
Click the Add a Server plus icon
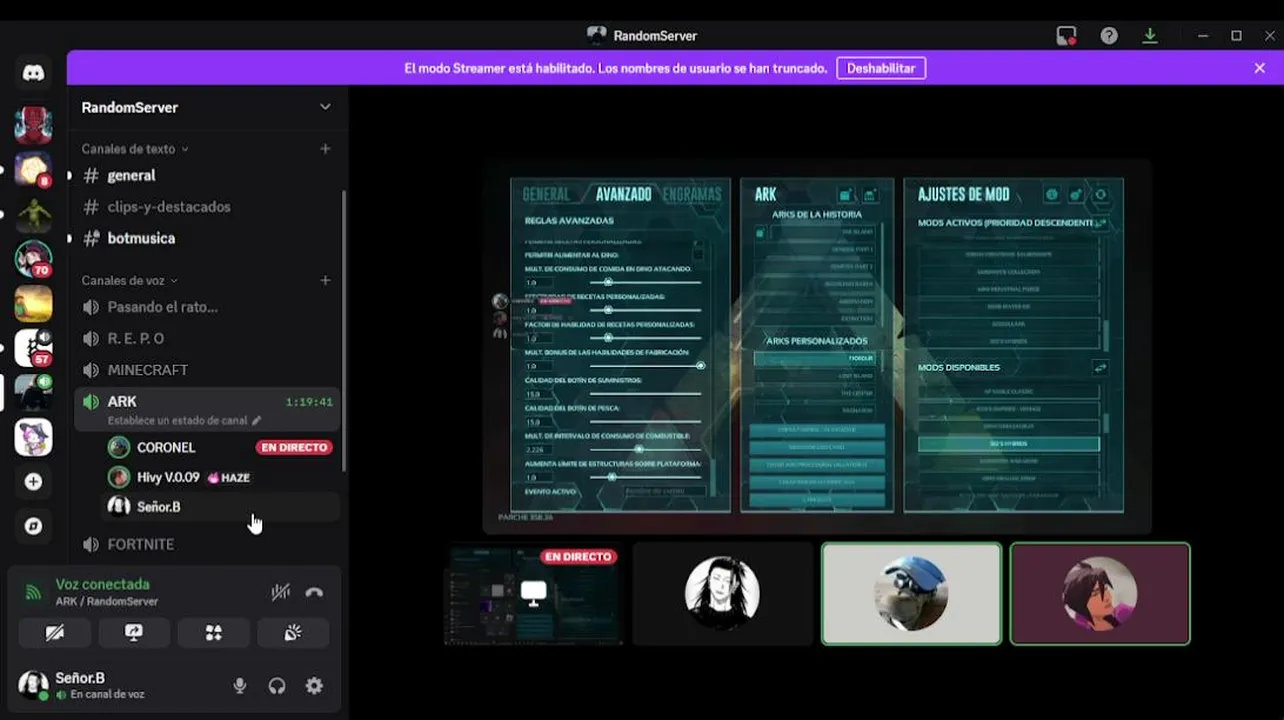(33, 482)
